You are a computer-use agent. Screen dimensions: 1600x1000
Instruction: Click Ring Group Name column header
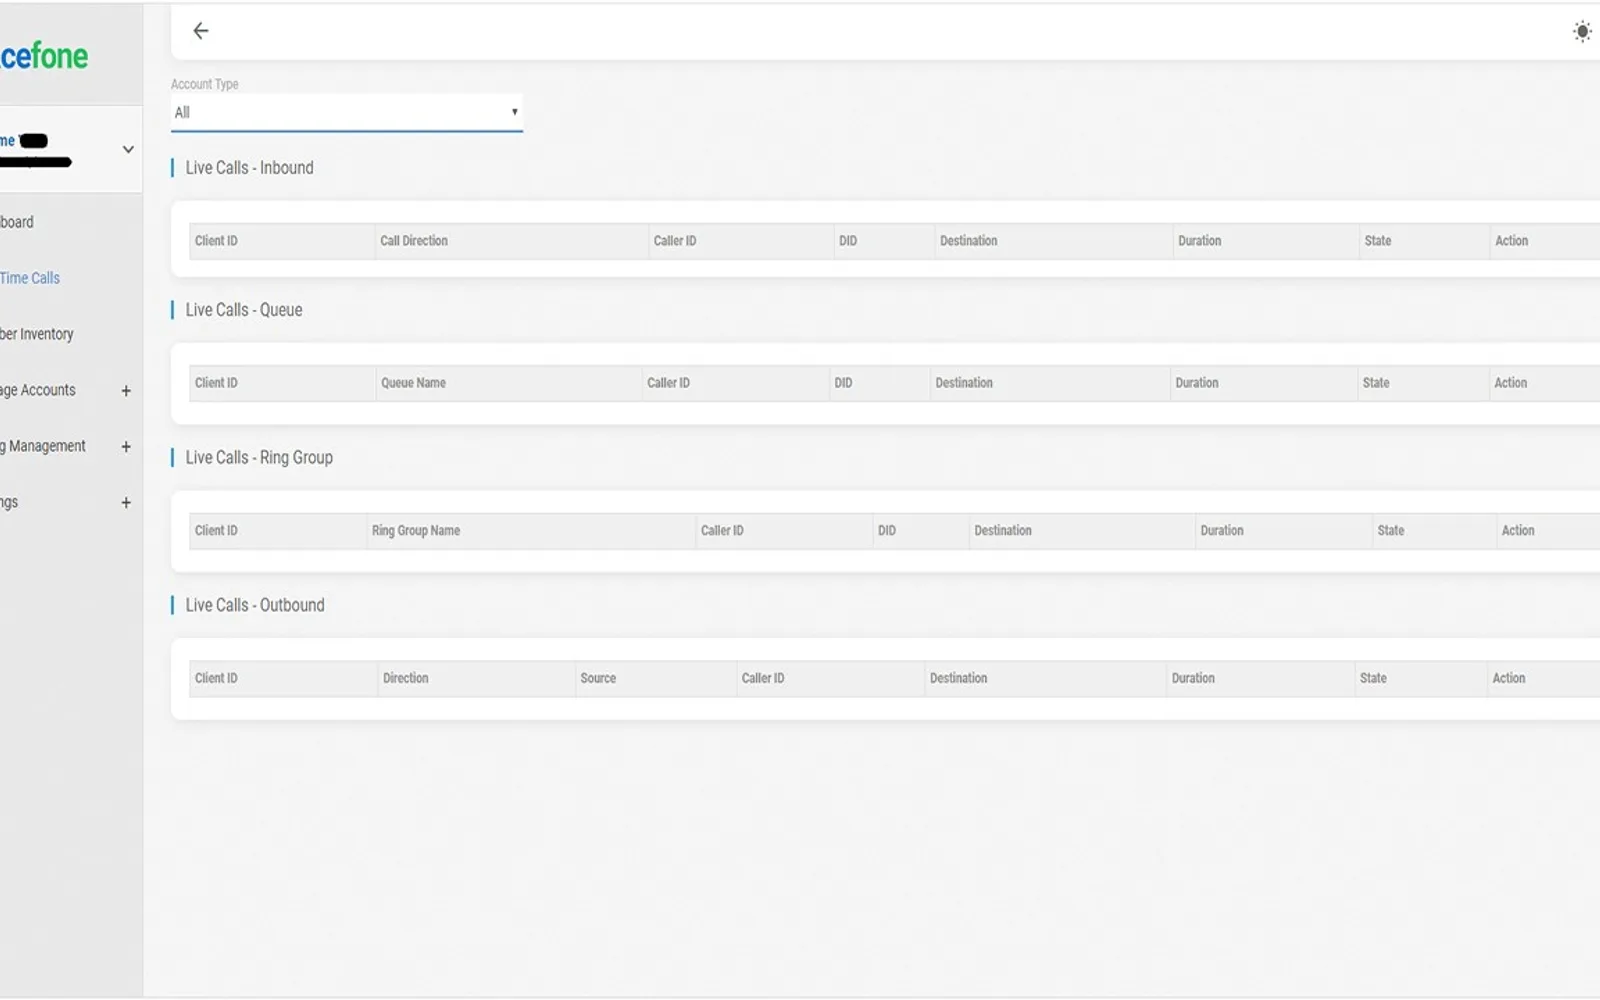(416, 531)
